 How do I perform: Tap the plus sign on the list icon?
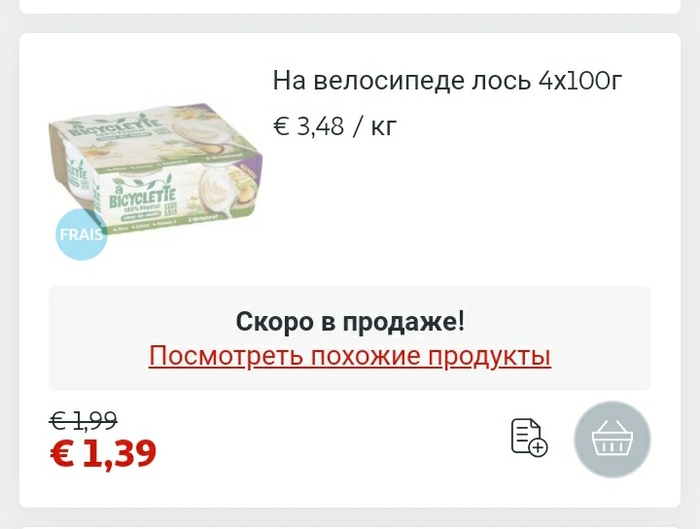[x=538, y=447]
